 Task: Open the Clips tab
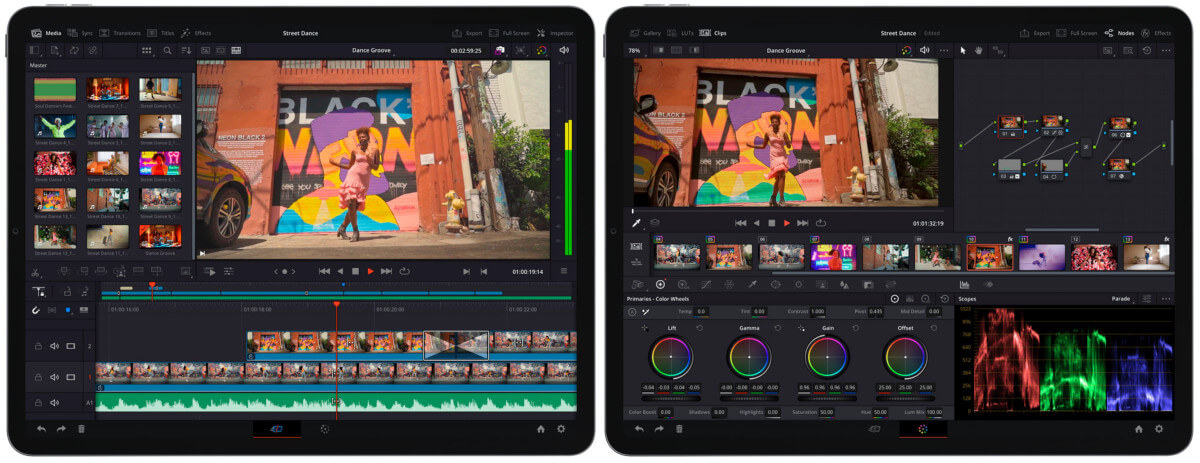coord(714,33)
